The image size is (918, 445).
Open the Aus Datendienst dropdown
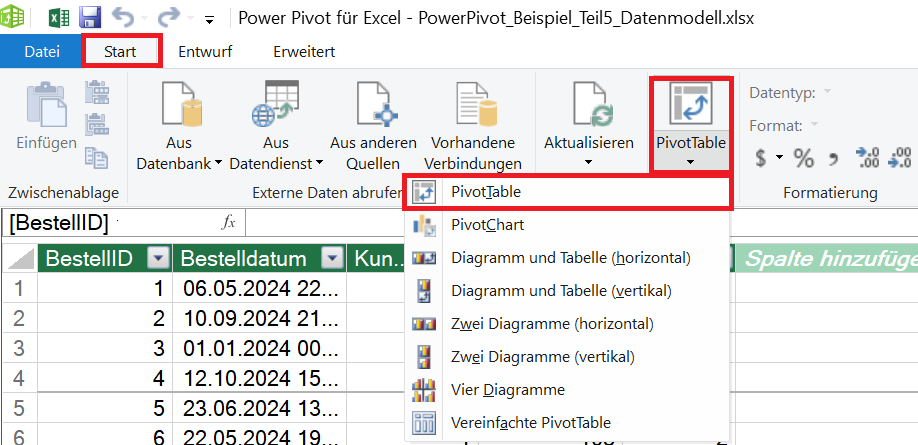click(276, 126)
